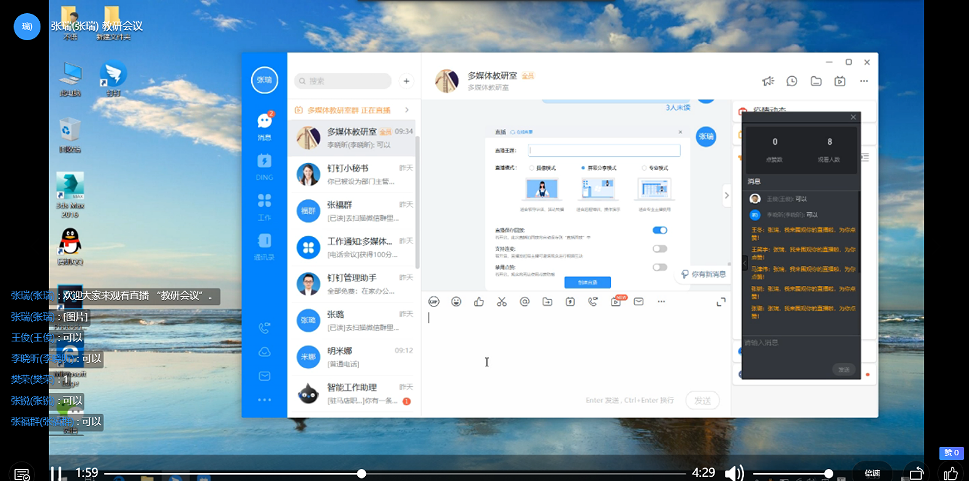969x481 pixels.
Task: Open the 张璐 conversation
Action: 352,320
